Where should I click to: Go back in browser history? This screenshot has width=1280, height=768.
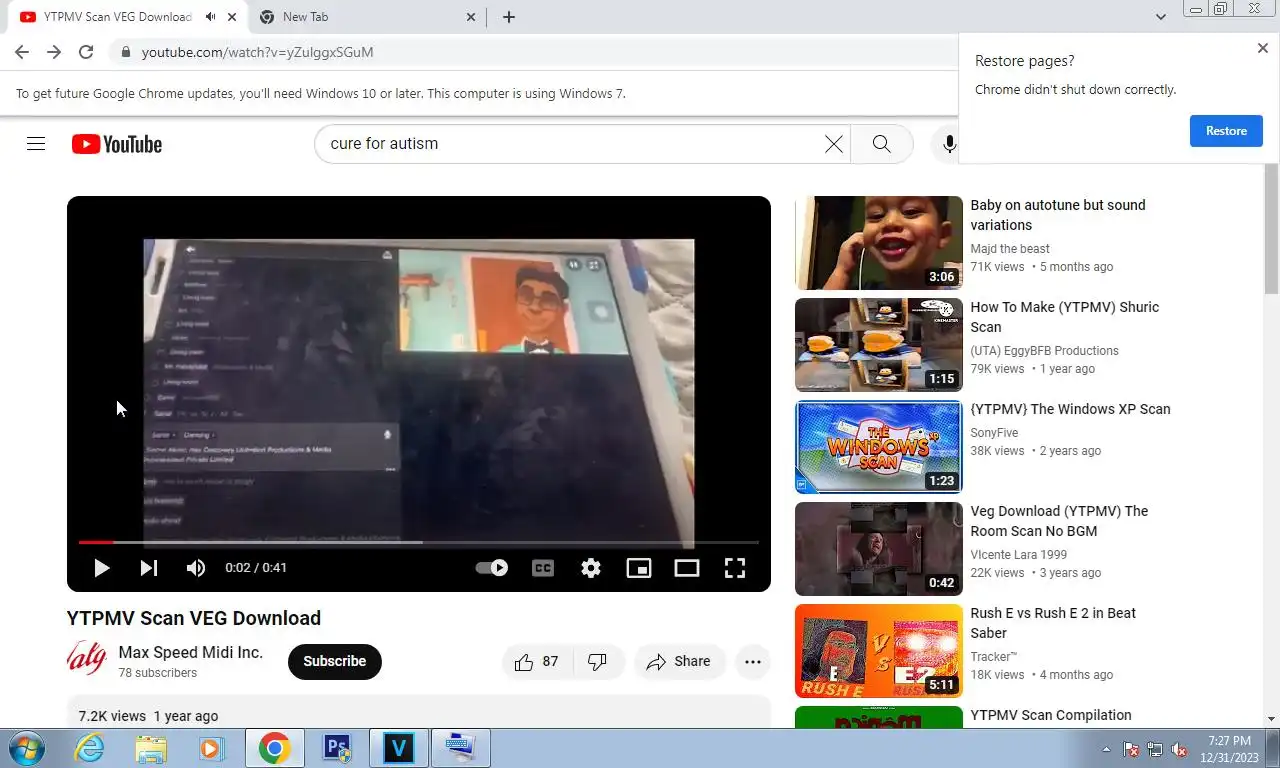pyautogui.click(x=22, y=52)
